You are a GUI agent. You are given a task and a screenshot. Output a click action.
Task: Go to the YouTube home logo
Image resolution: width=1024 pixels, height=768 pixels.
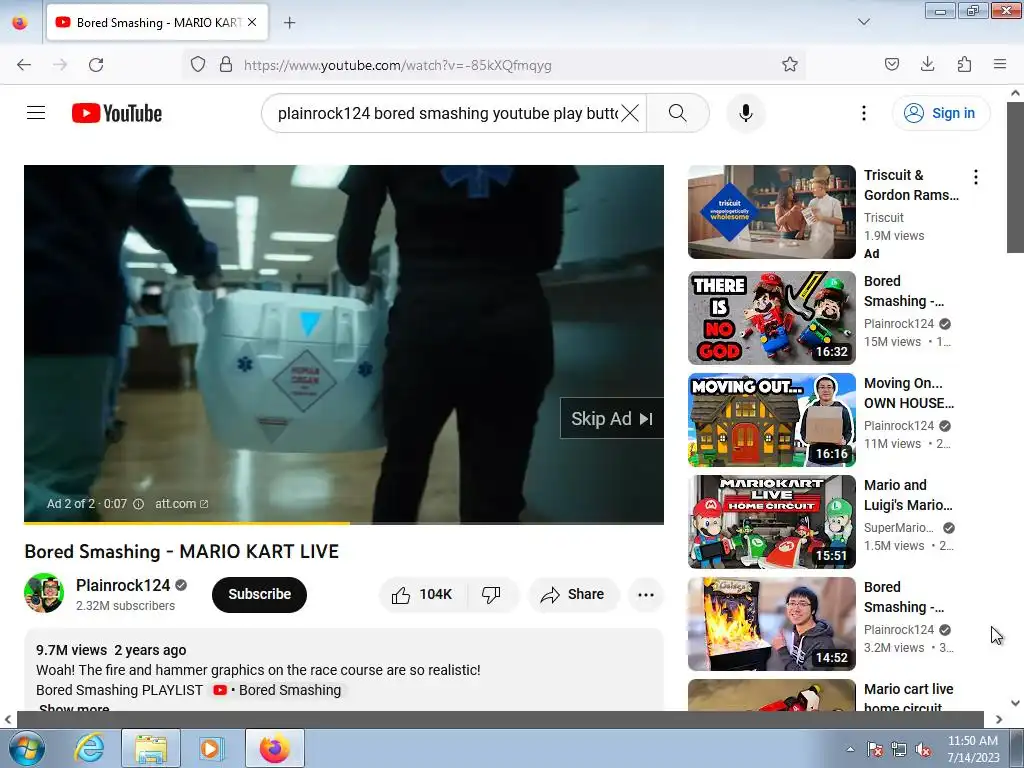click(x=117, y=113)
